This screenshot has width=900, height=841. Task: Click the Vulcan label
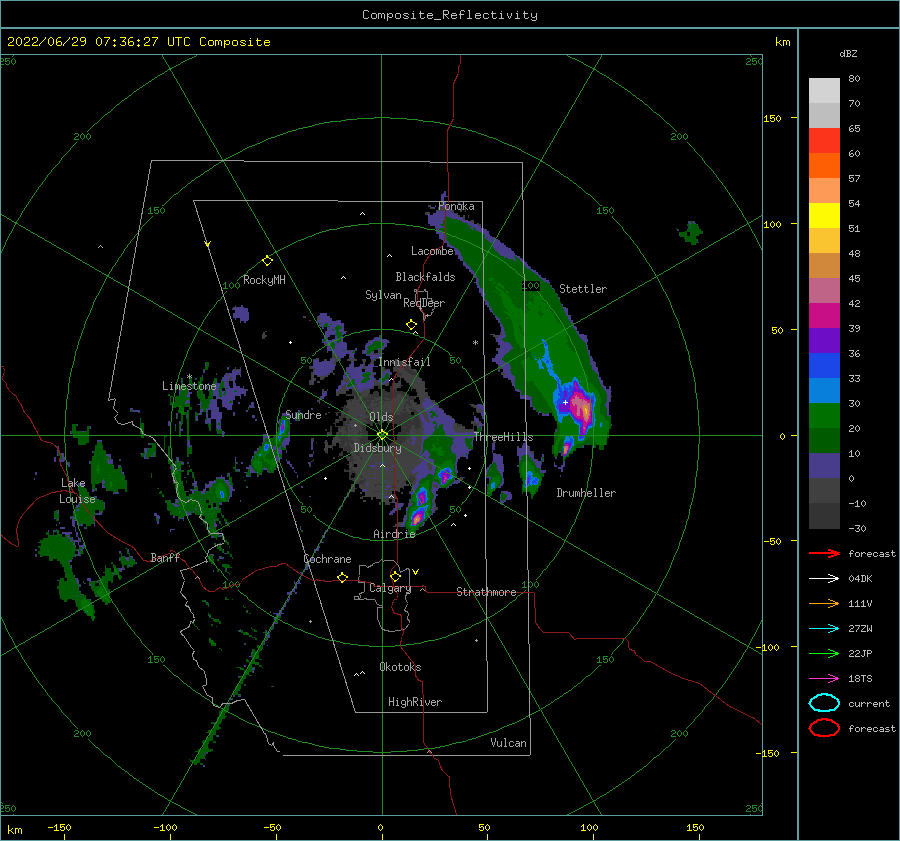tap(509, 743)
